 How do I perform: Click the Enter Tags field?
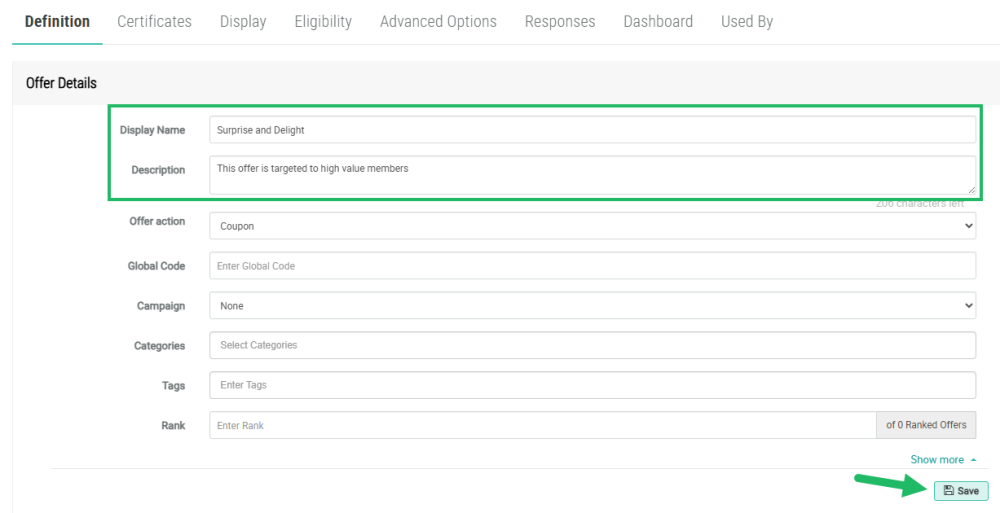click(x=592, y=385)
